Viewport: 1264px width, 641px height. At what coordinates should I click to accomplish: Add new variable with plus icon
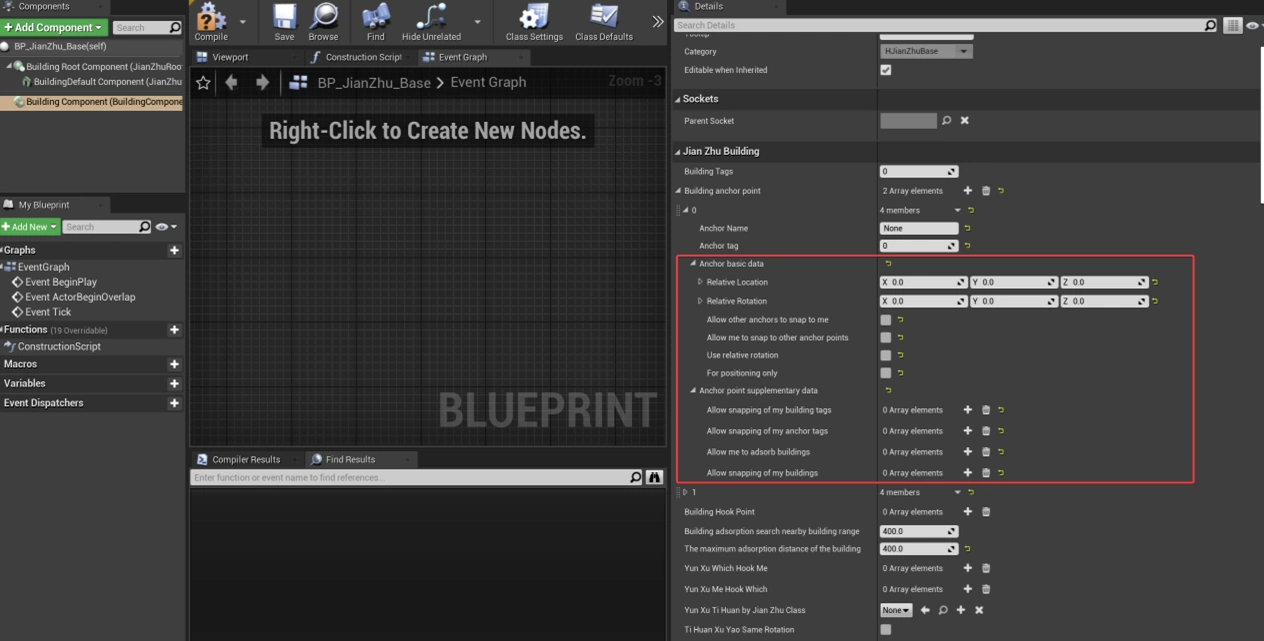(x=174, y=383)
